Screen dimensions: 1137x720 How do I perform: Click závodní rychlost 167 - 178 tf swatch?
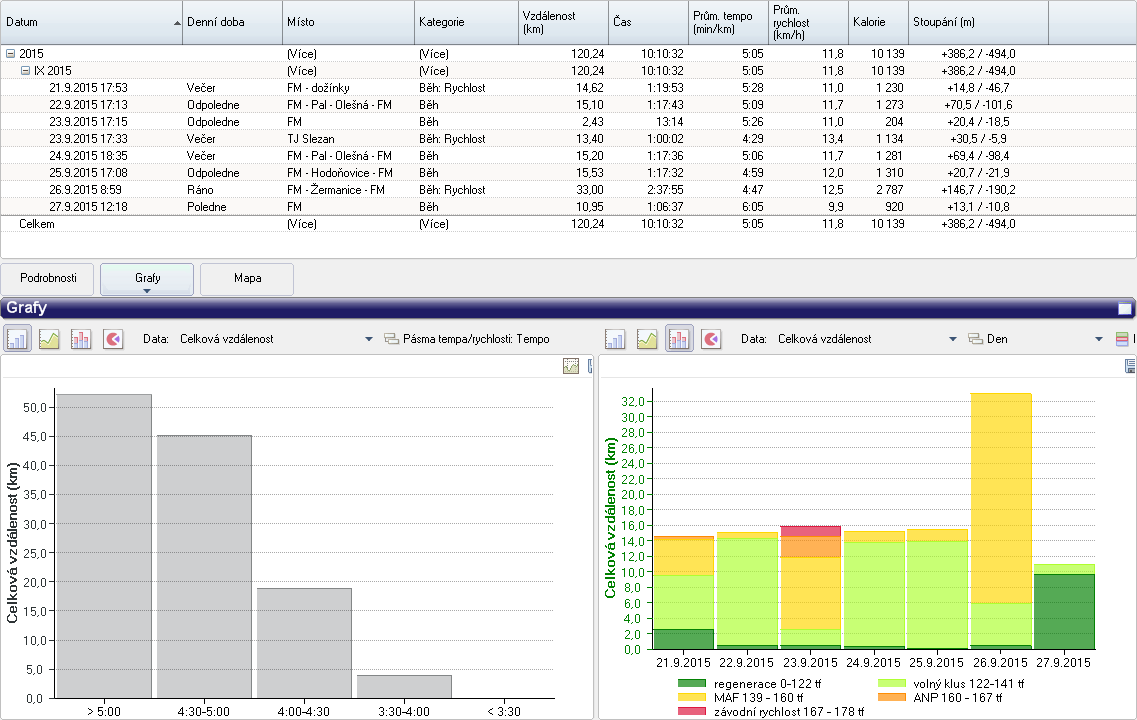pyautogui.click(x=692, y=711)
